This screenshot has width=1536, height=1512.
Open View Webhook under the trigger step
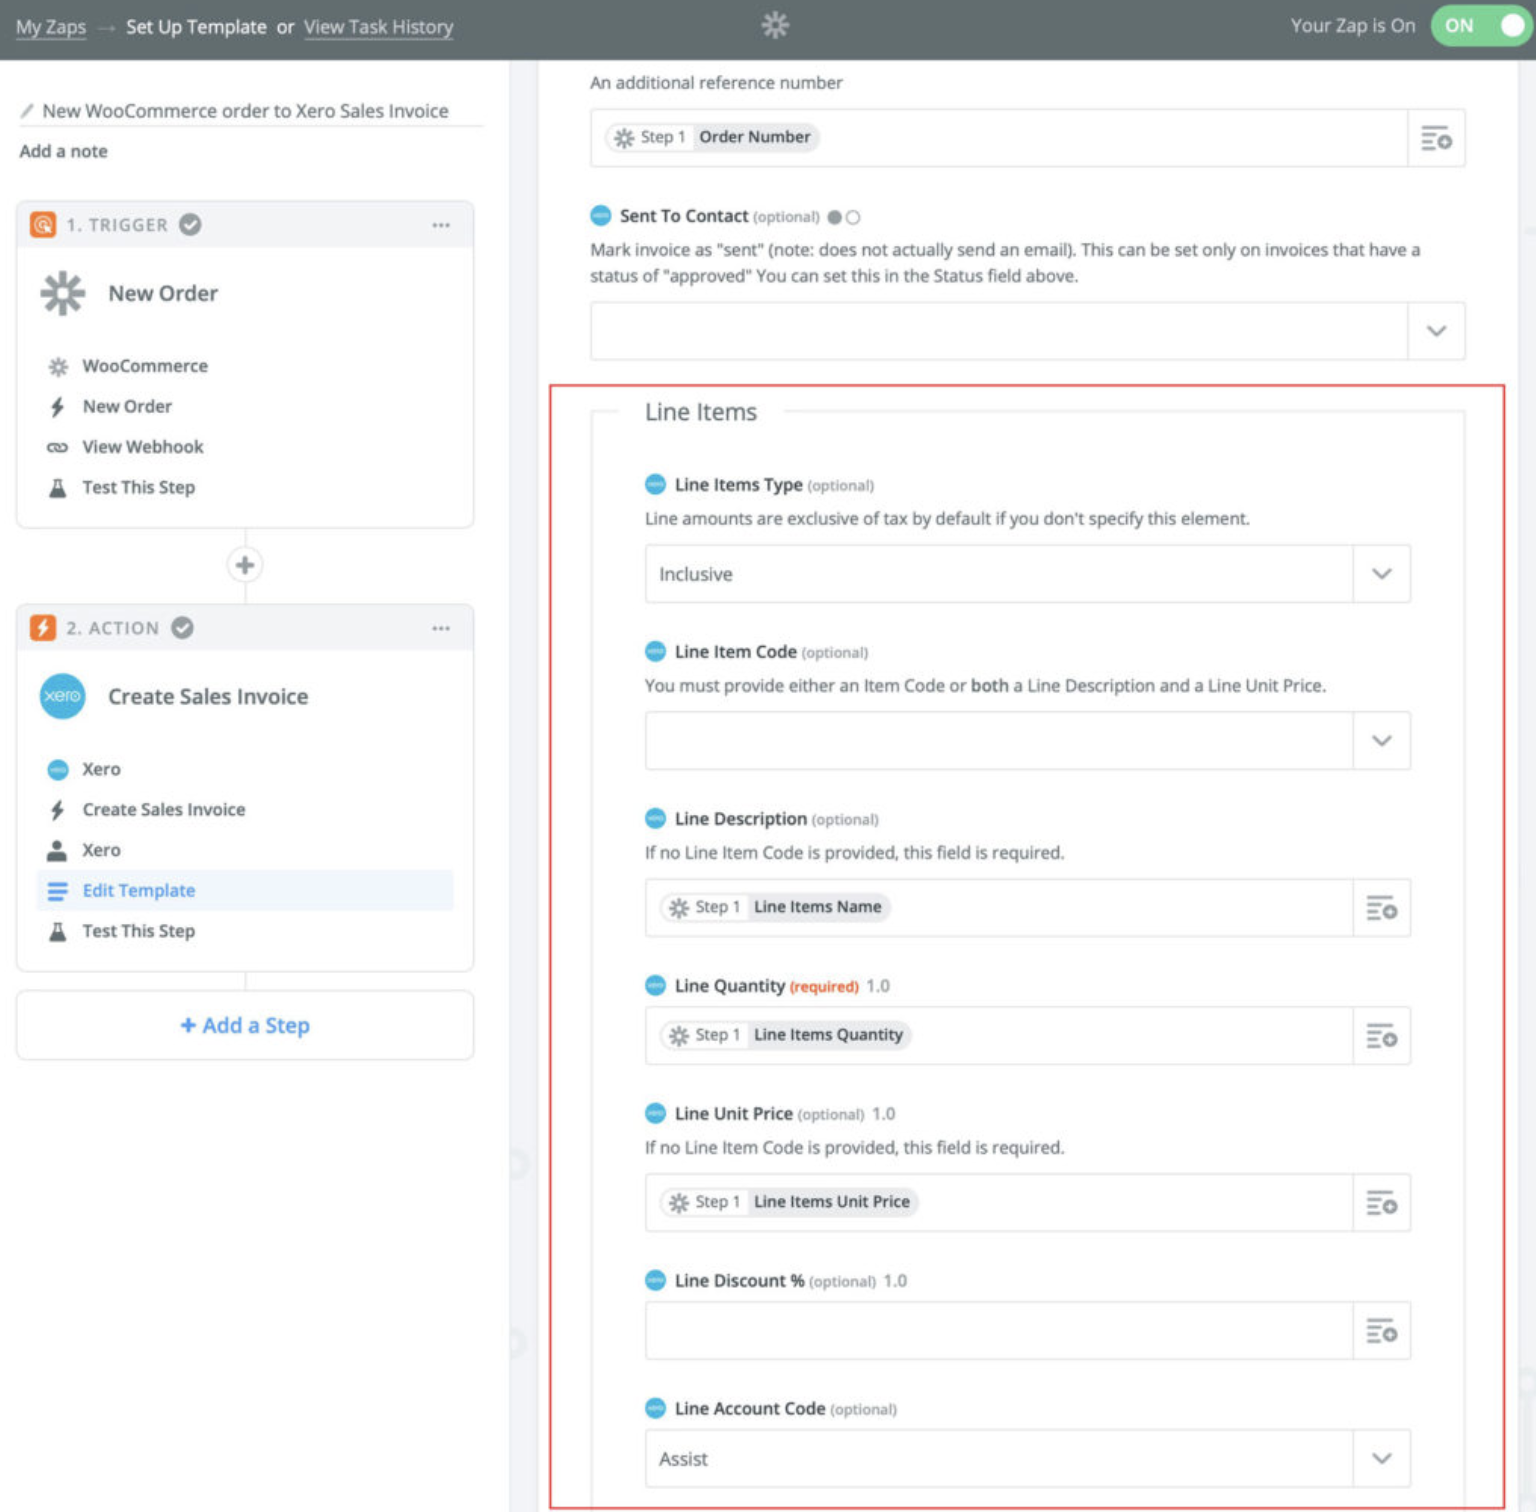[x=142, y=447]
